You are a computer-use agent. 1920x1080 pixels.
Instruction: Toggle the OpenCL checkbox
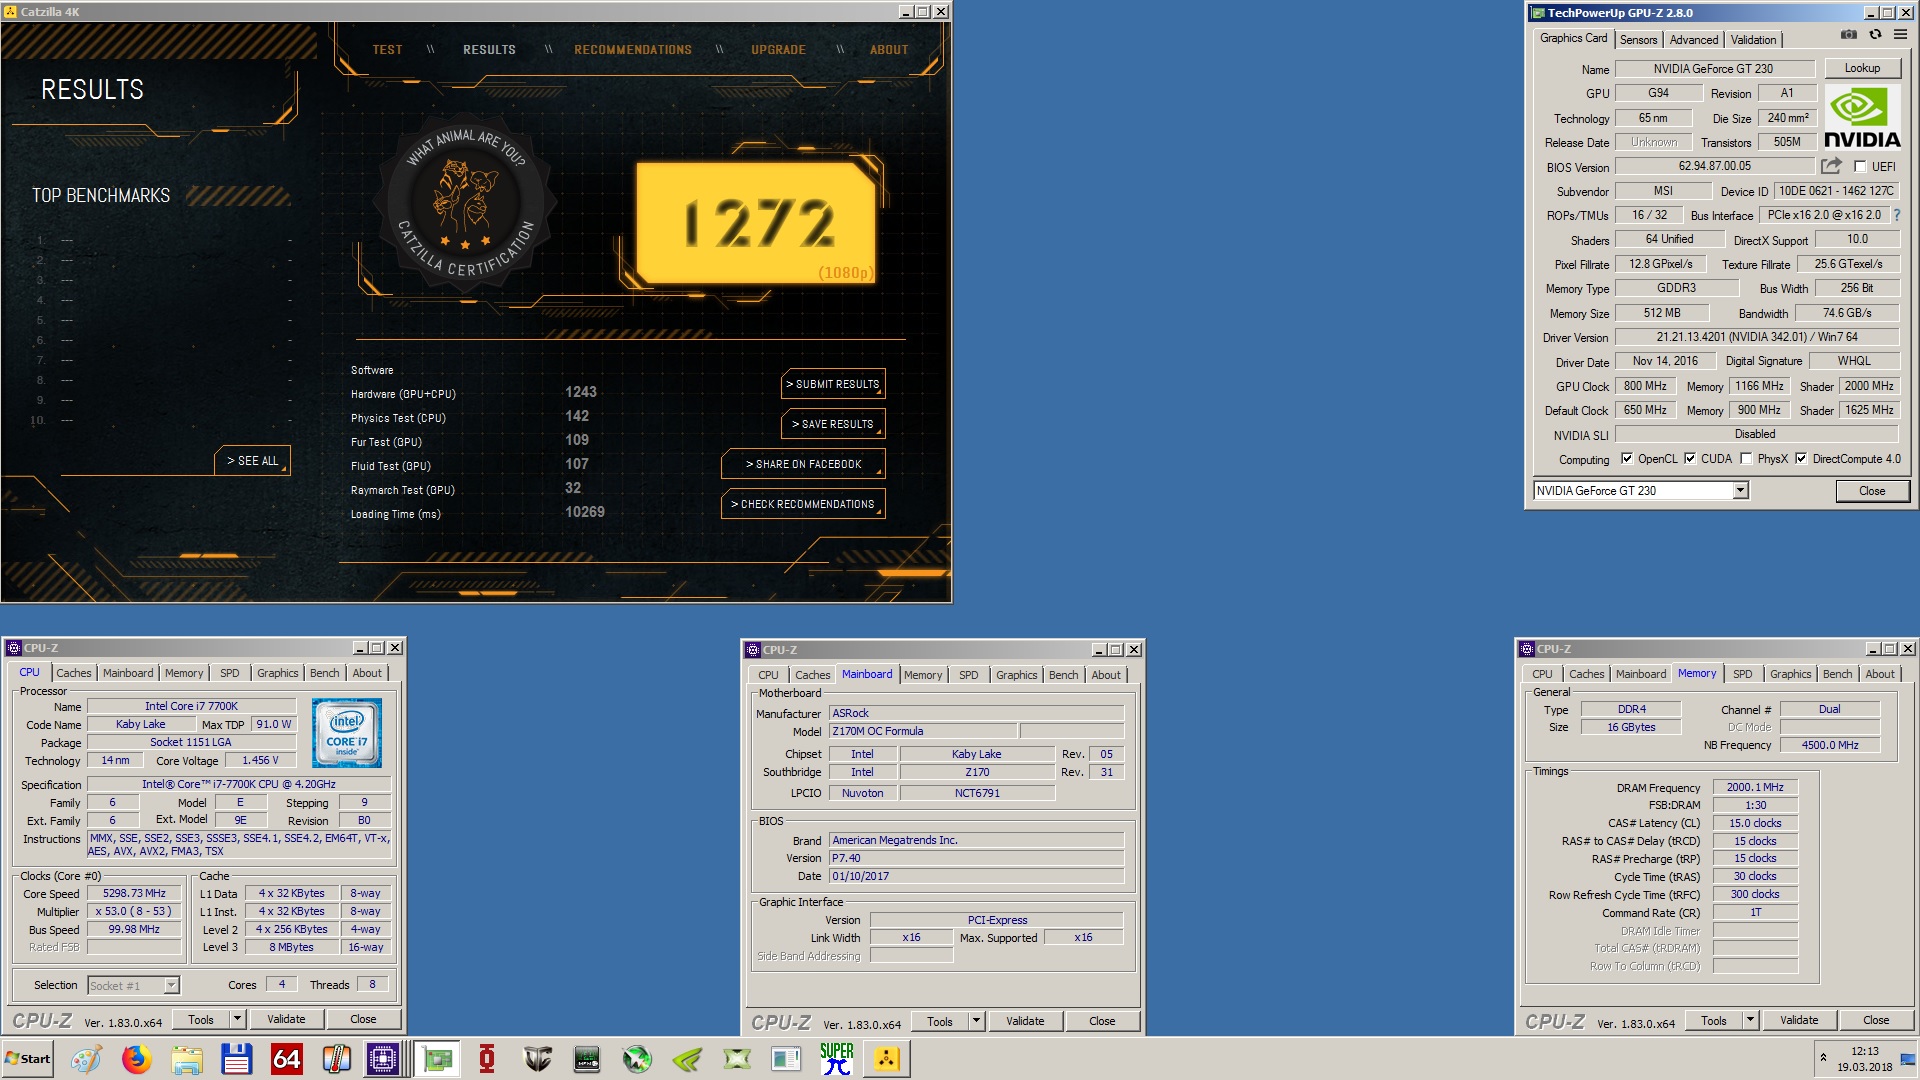1627,459
